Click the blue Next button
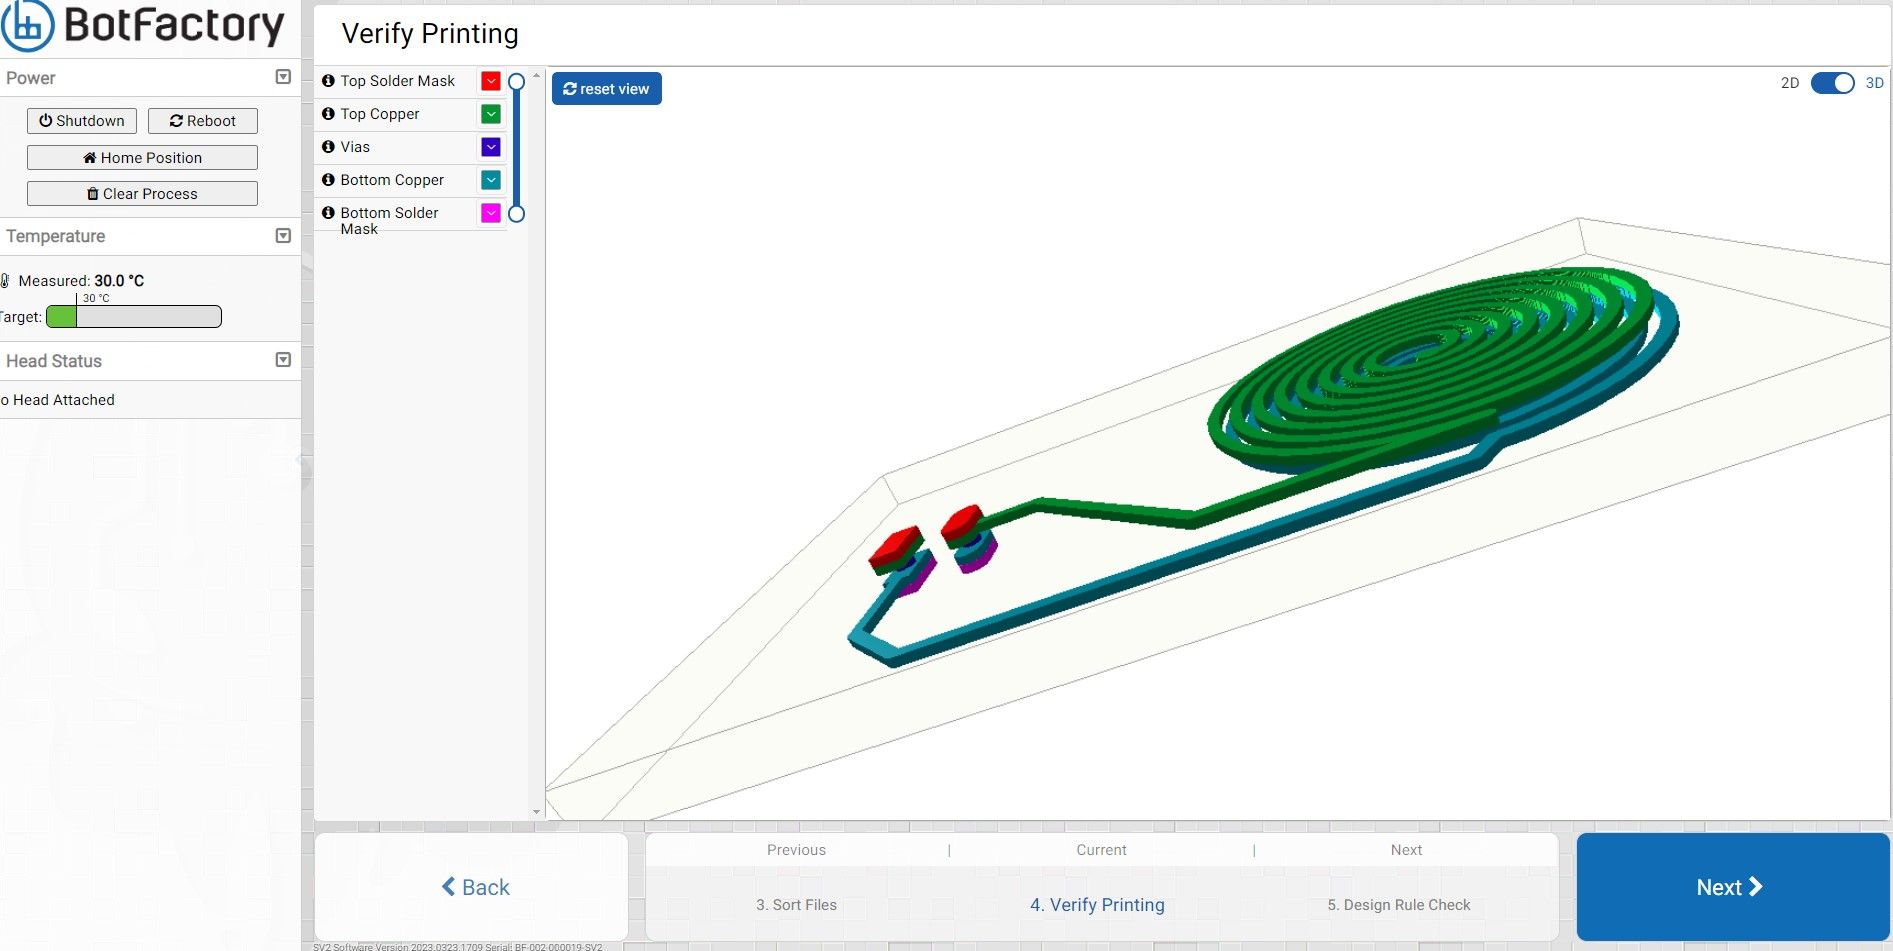The height and width of the screenshot is (951, 1893). coord(1732,887)
